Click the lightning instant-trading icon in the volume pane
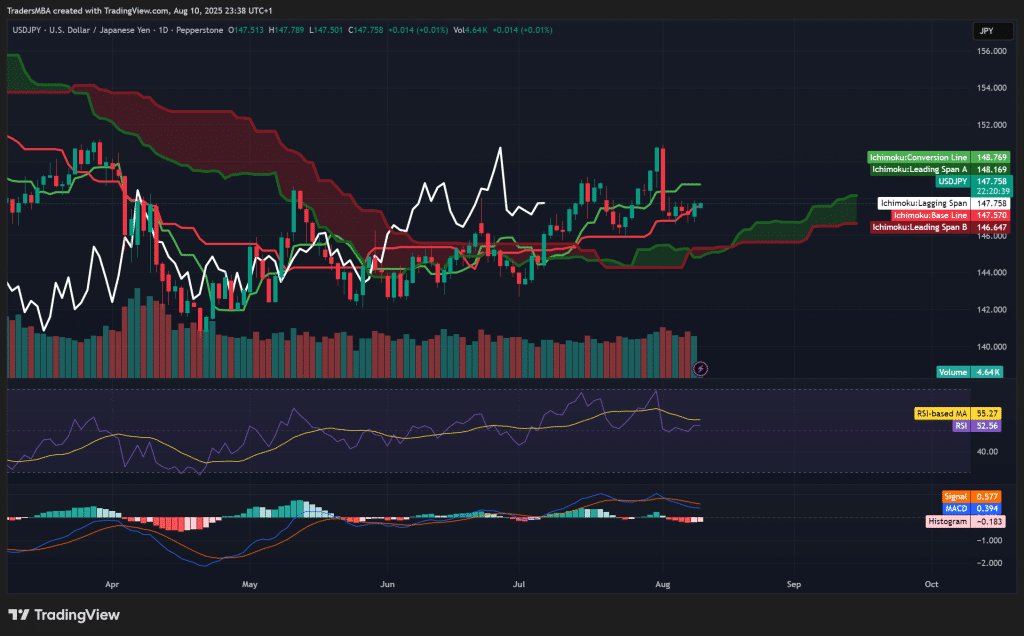This screenshot has height=636, width=1024. [x=700, y=370]
